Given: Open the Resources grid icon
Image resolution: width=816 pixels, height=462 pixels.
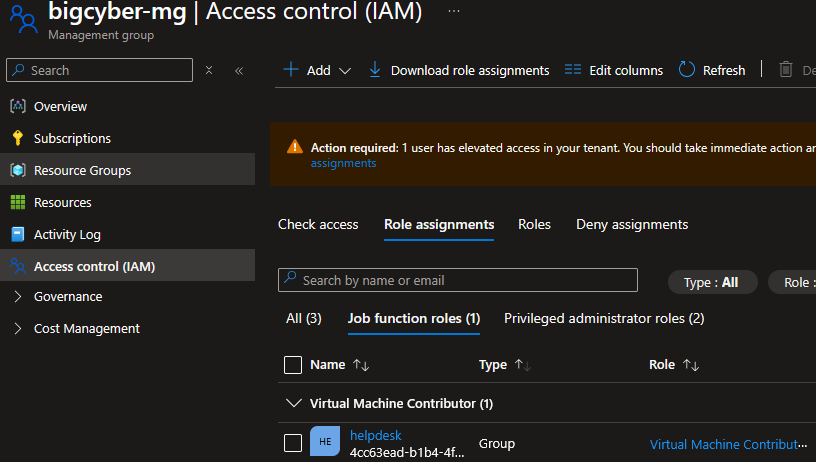Looking at the screenshot, I should (x=17, y=202).
